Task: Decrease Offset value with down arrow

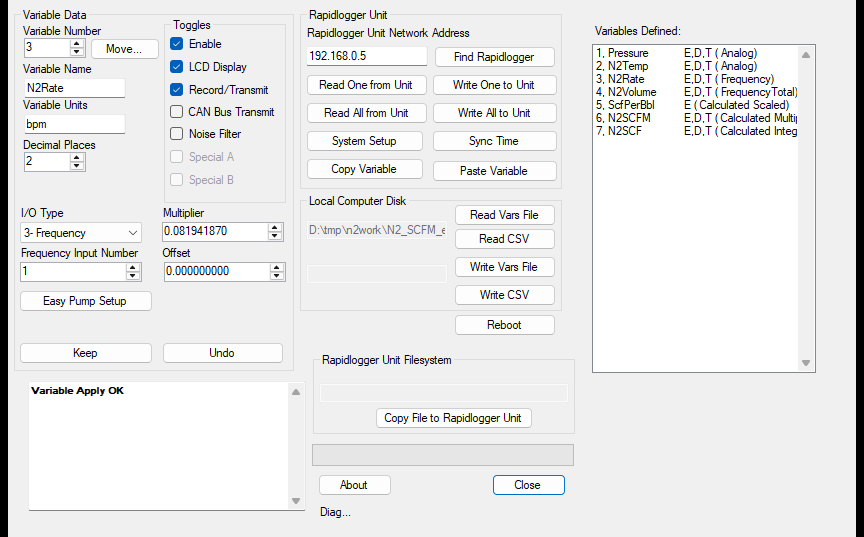Action: [x=277, y=275]
